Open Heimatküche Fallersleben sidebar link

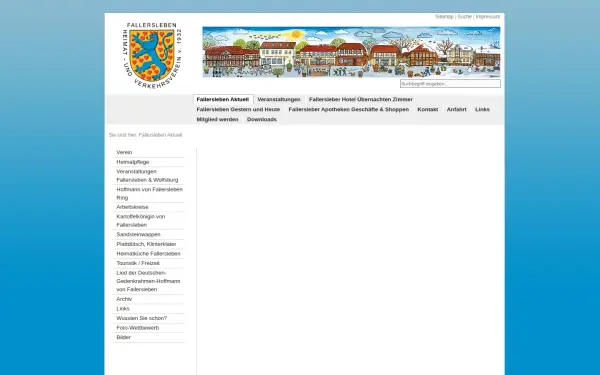click(148, 254)
